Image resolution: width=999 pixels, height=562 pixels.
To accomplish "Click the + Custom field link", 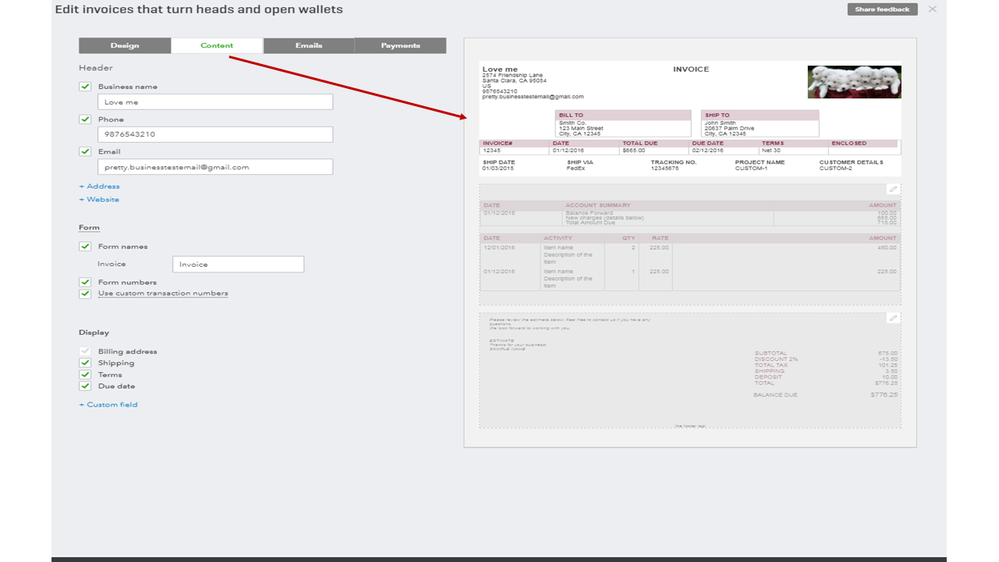I will point(108,405).
